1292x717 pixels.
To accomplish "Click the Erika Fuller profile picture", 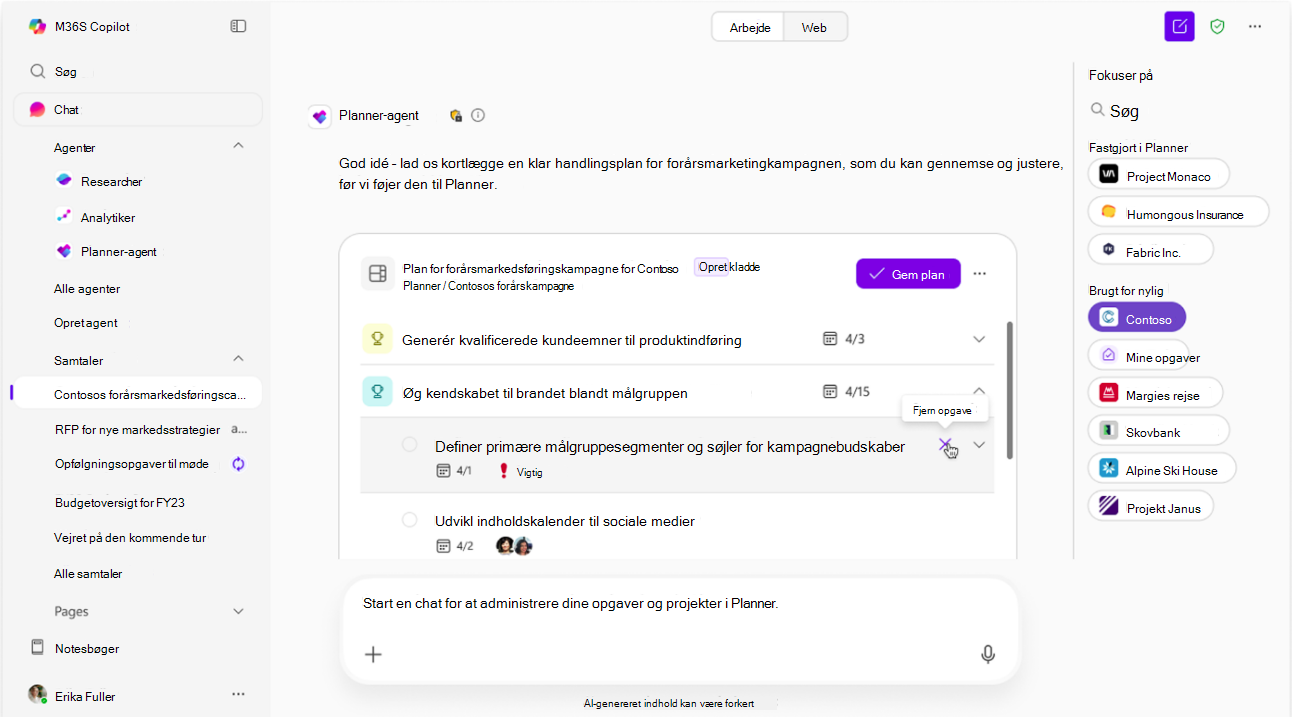I will pos(37,694).
